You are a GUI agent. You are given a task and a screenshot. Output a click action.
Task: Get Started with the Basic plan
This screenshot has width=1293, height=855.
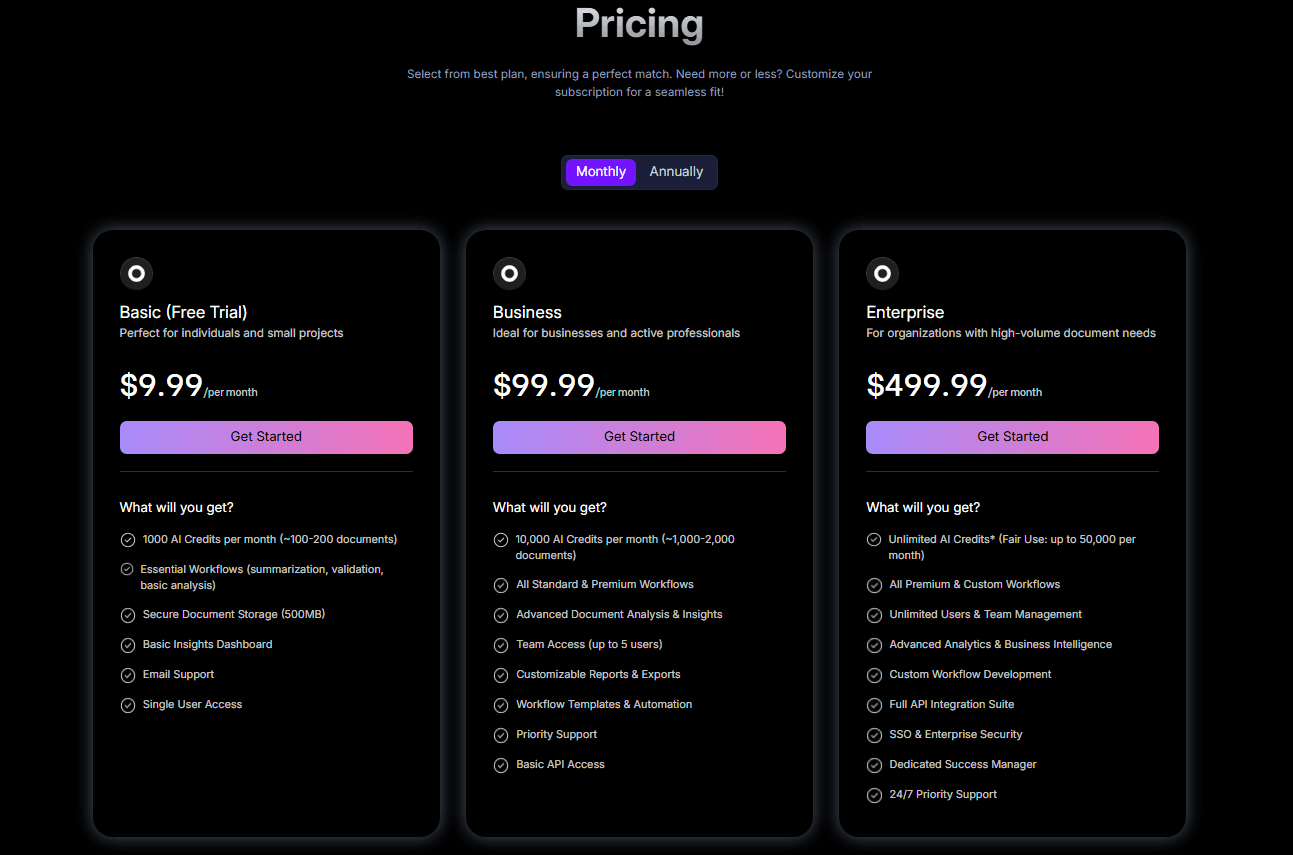pos(266,437)
